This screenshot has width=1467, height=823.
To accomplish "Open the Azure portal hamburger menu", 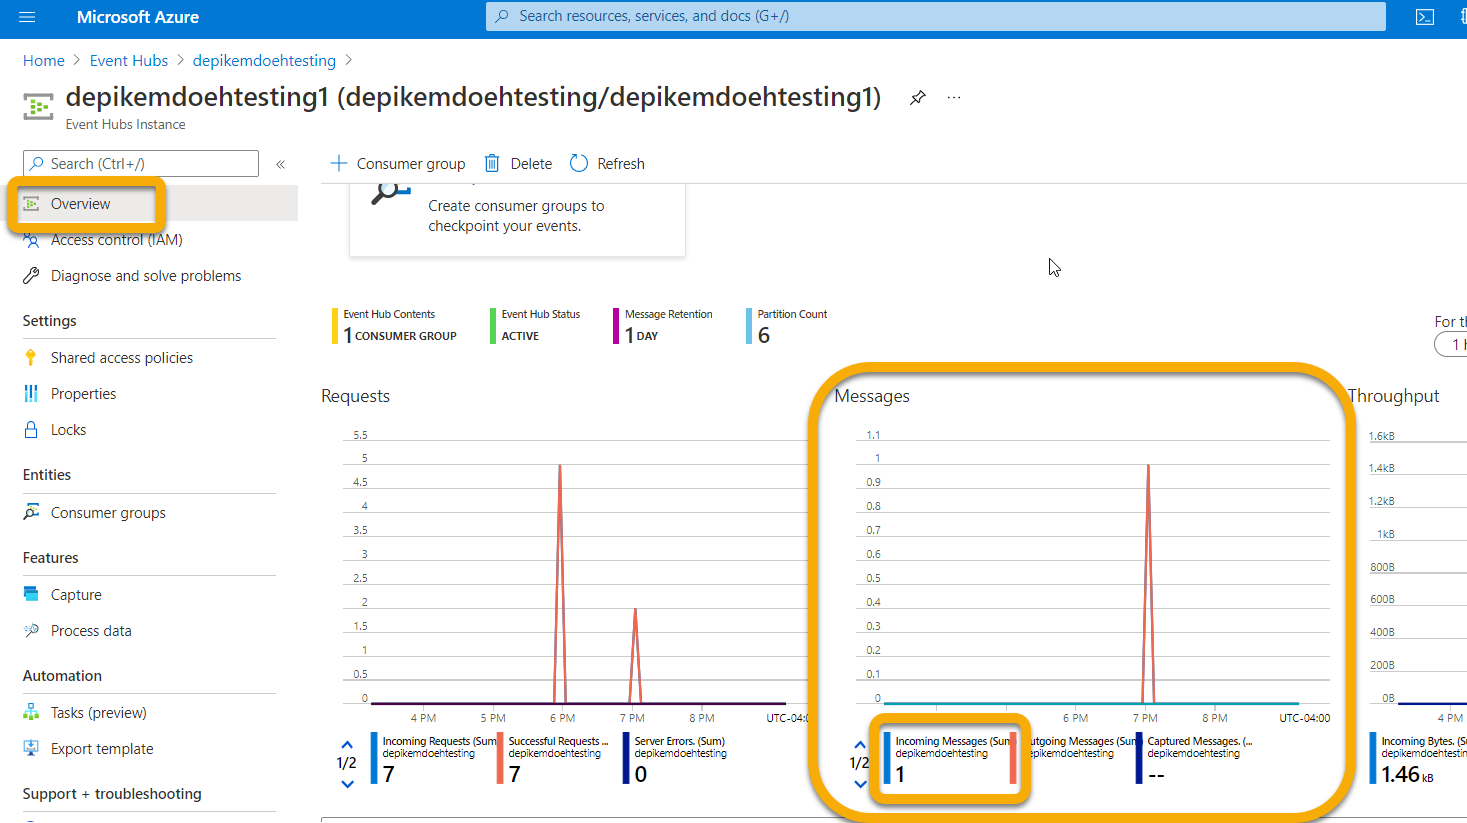I will point(27,17).
